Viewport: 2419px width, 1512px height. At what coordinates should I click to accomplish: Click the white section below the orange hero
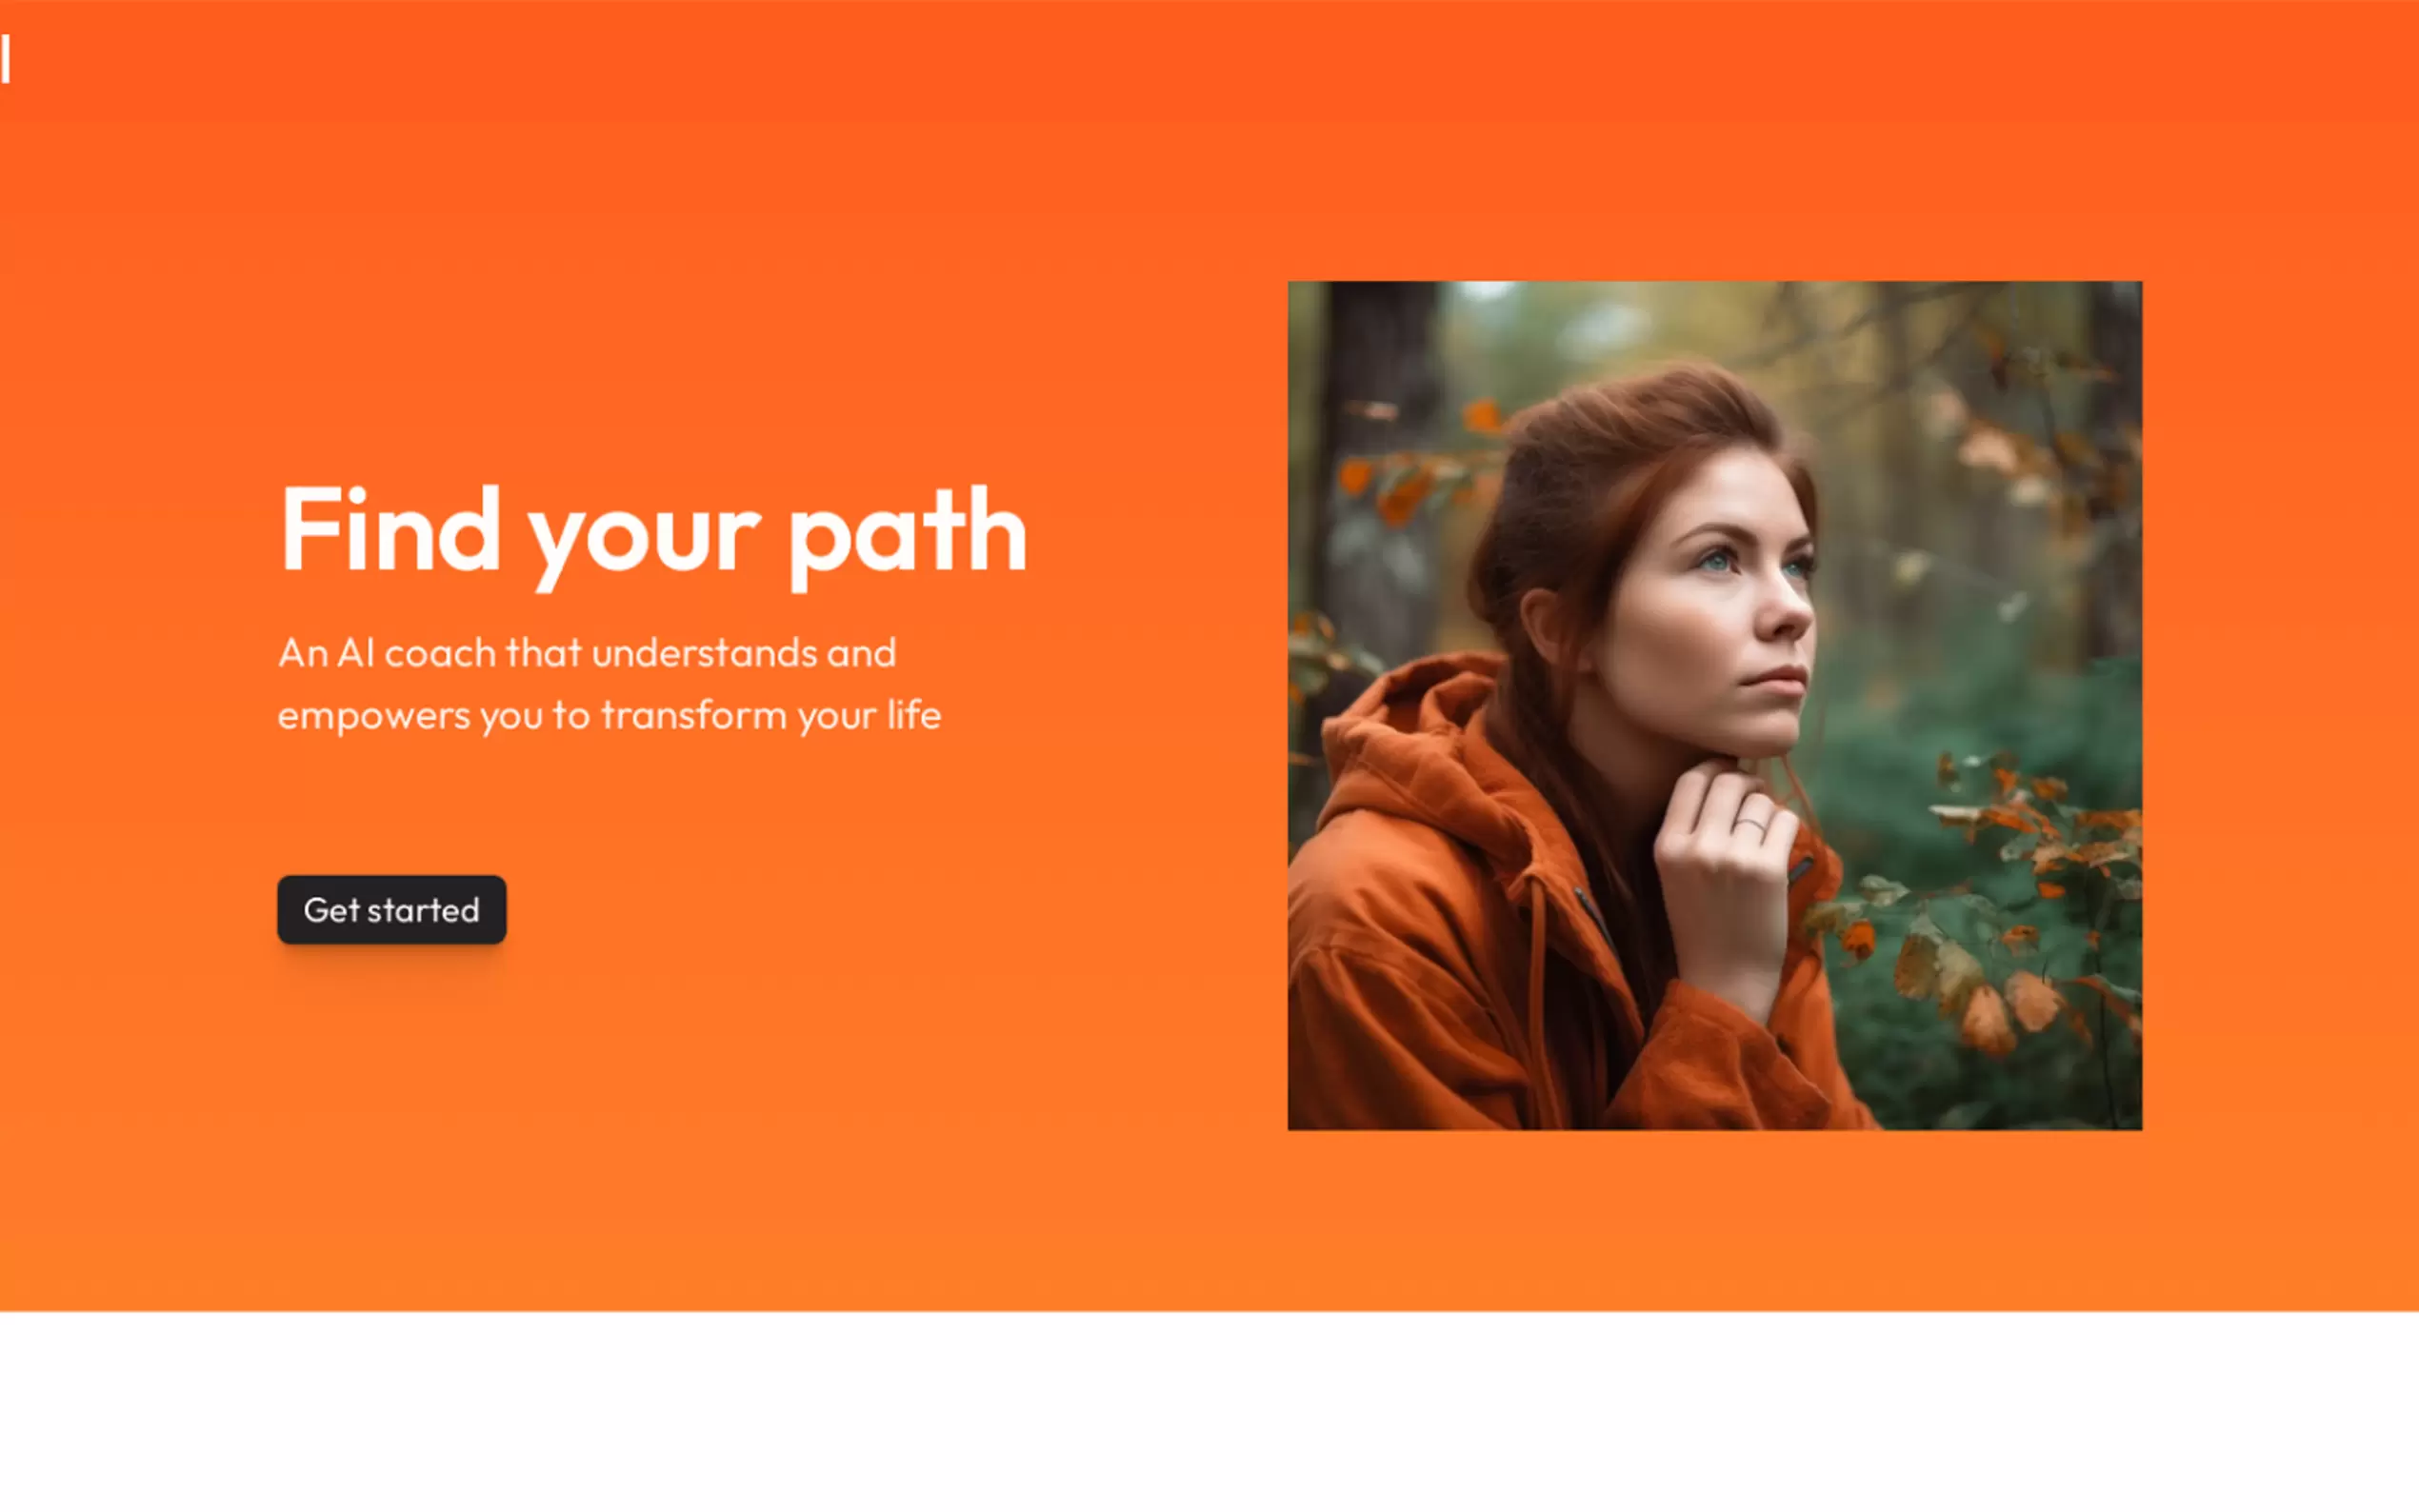pyautogui.click(x=1209, y=1411)
